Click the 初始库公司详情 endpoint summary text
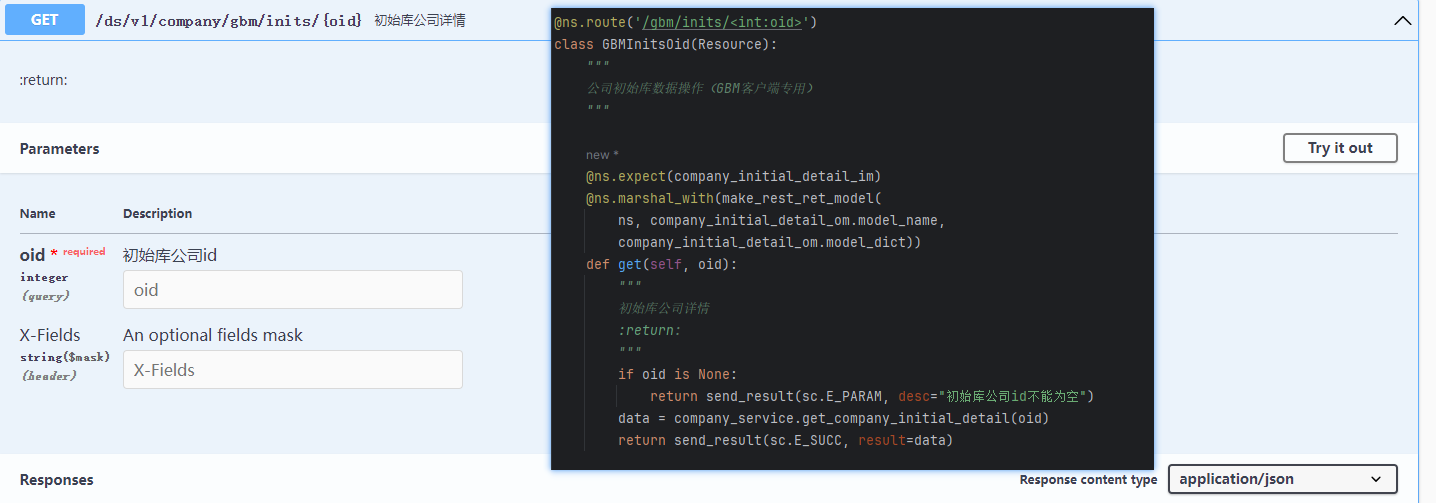Image resolution: width=1436 pixels, height=503 pixels. (419, 21)
